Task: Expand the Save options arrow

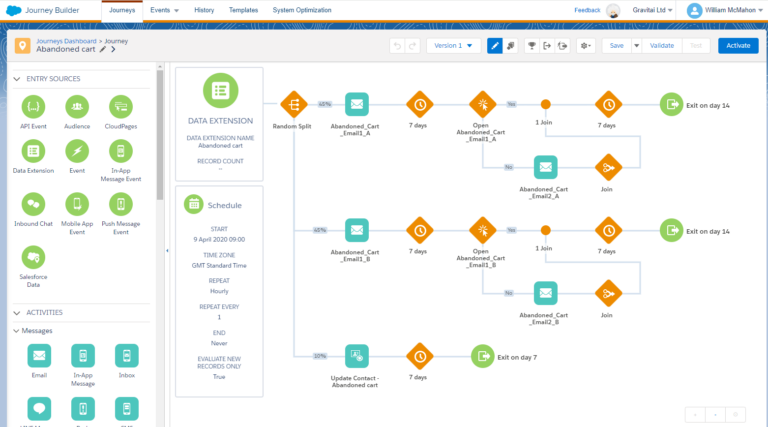Action: pyautogui.click(x=636, y=46)
